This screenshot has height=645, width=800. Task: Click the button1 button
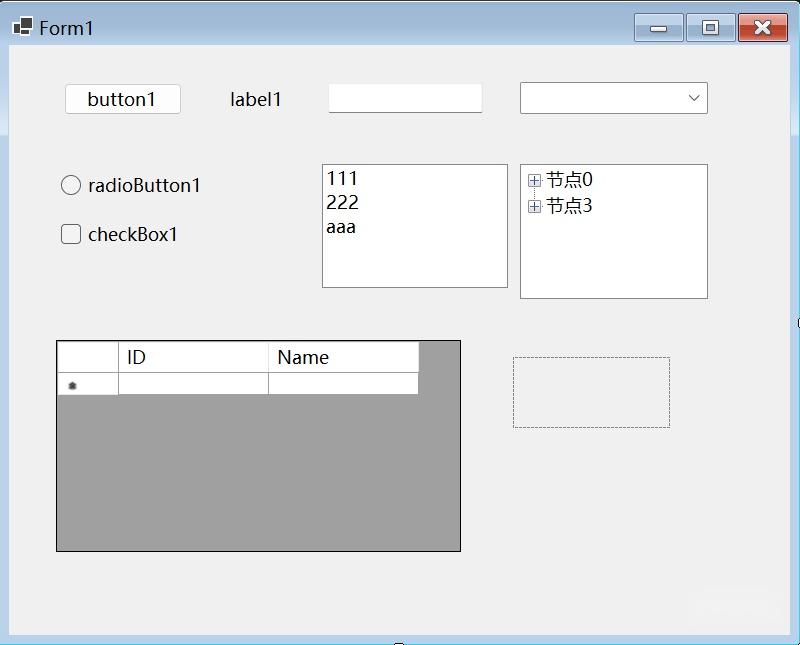pyautogui.click(x=122, y=99)
